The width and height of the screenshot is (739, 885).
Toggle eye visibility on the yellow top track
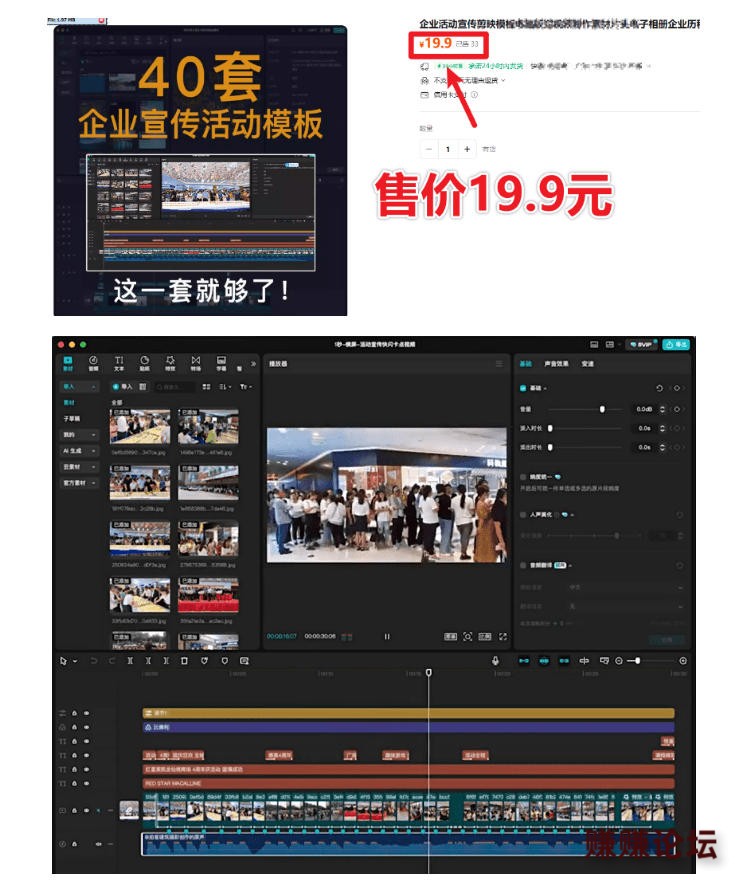tap(86, 713)
